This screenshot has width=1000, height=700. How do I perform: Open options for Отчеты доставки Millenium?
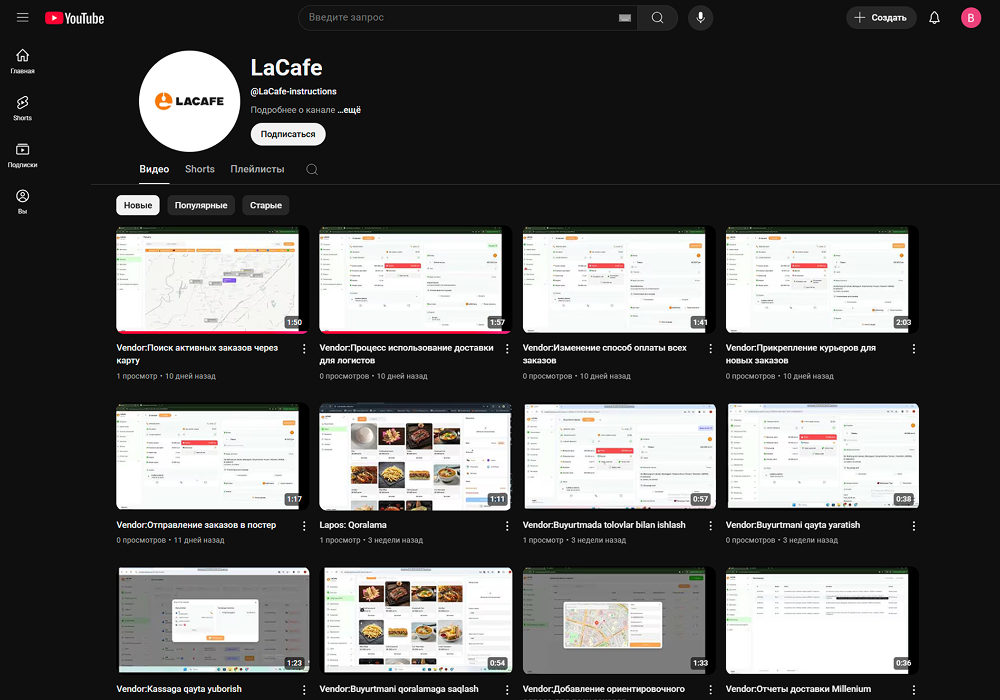tap(914, 690)
